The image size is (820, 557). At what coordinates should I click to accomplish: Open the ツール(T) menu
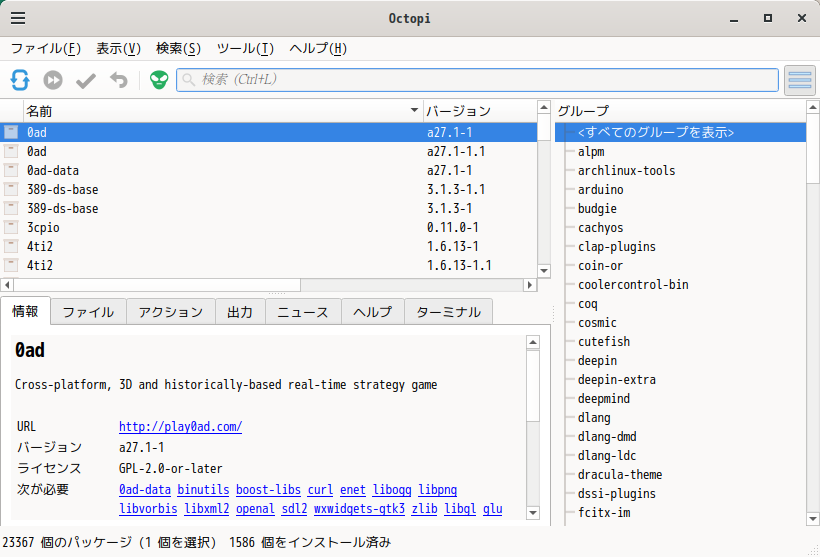(x=245, y=48)
